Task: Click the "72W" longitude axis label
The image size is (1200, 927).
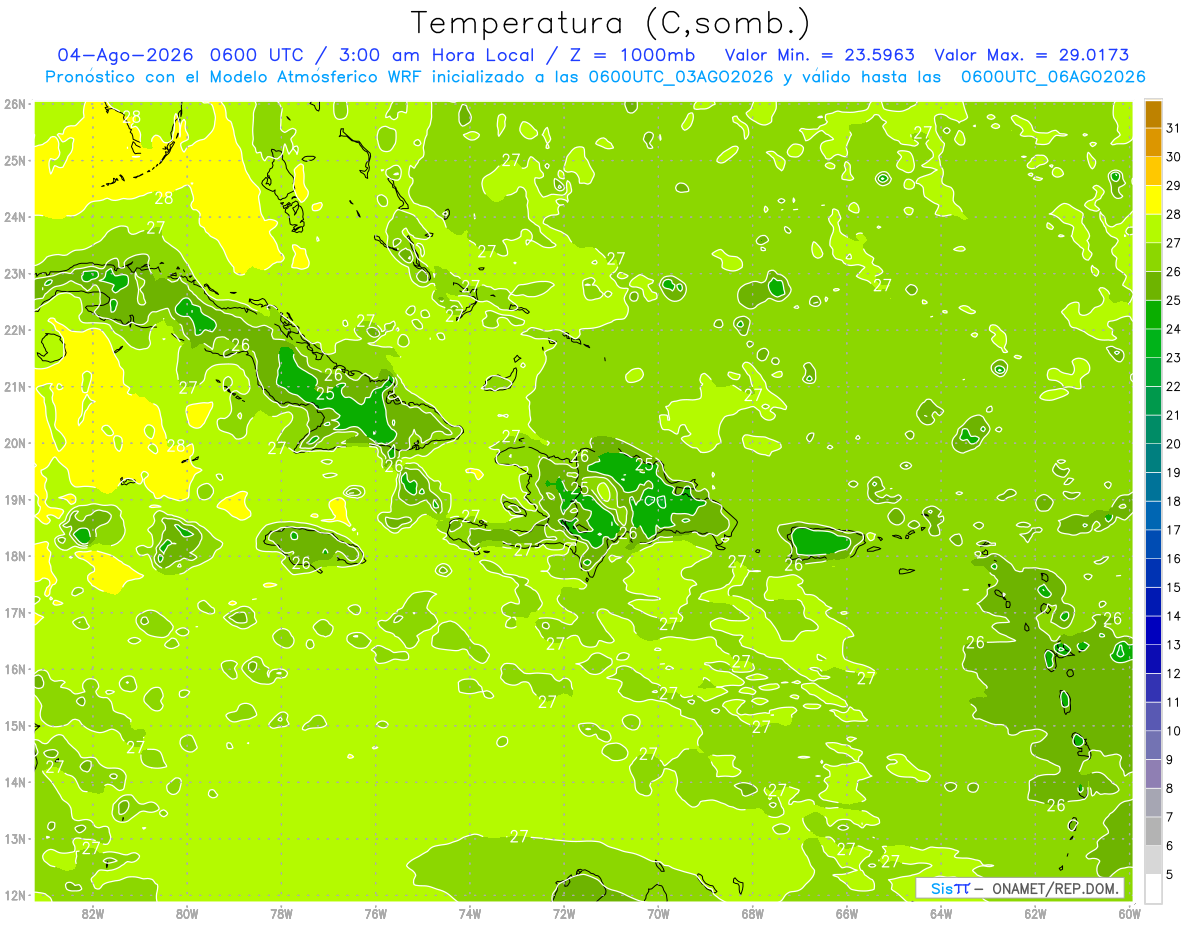Action: 564,913
